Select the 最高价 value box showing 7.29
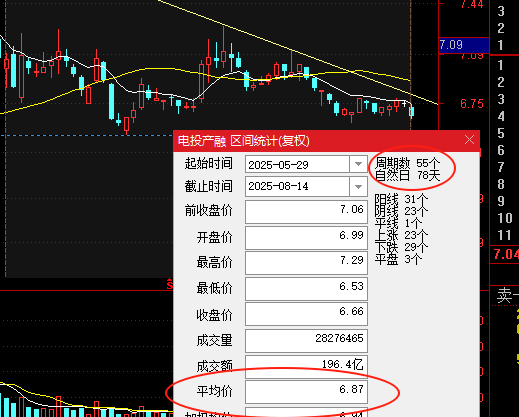 [306, 263]
